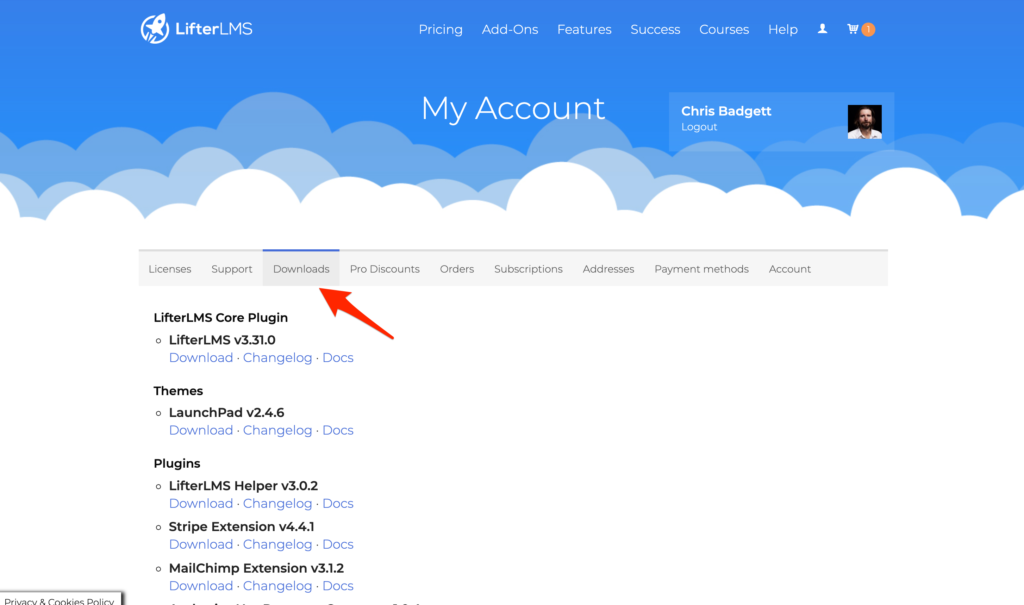Click the MailChimp Extension v3.1.2 title
Screen dimensions: 1024x605
[x=257, y=568]
